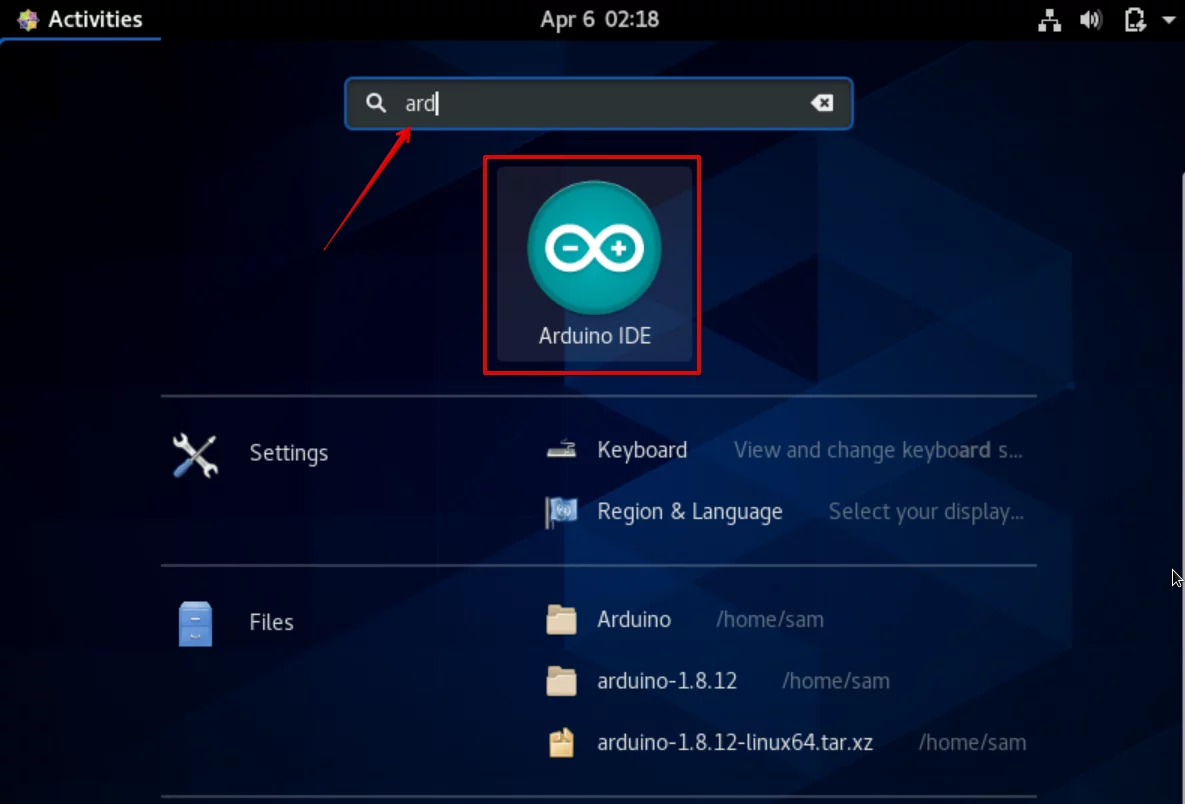Click the keyboard icon beside Keyboard

(x=561, y=450)
